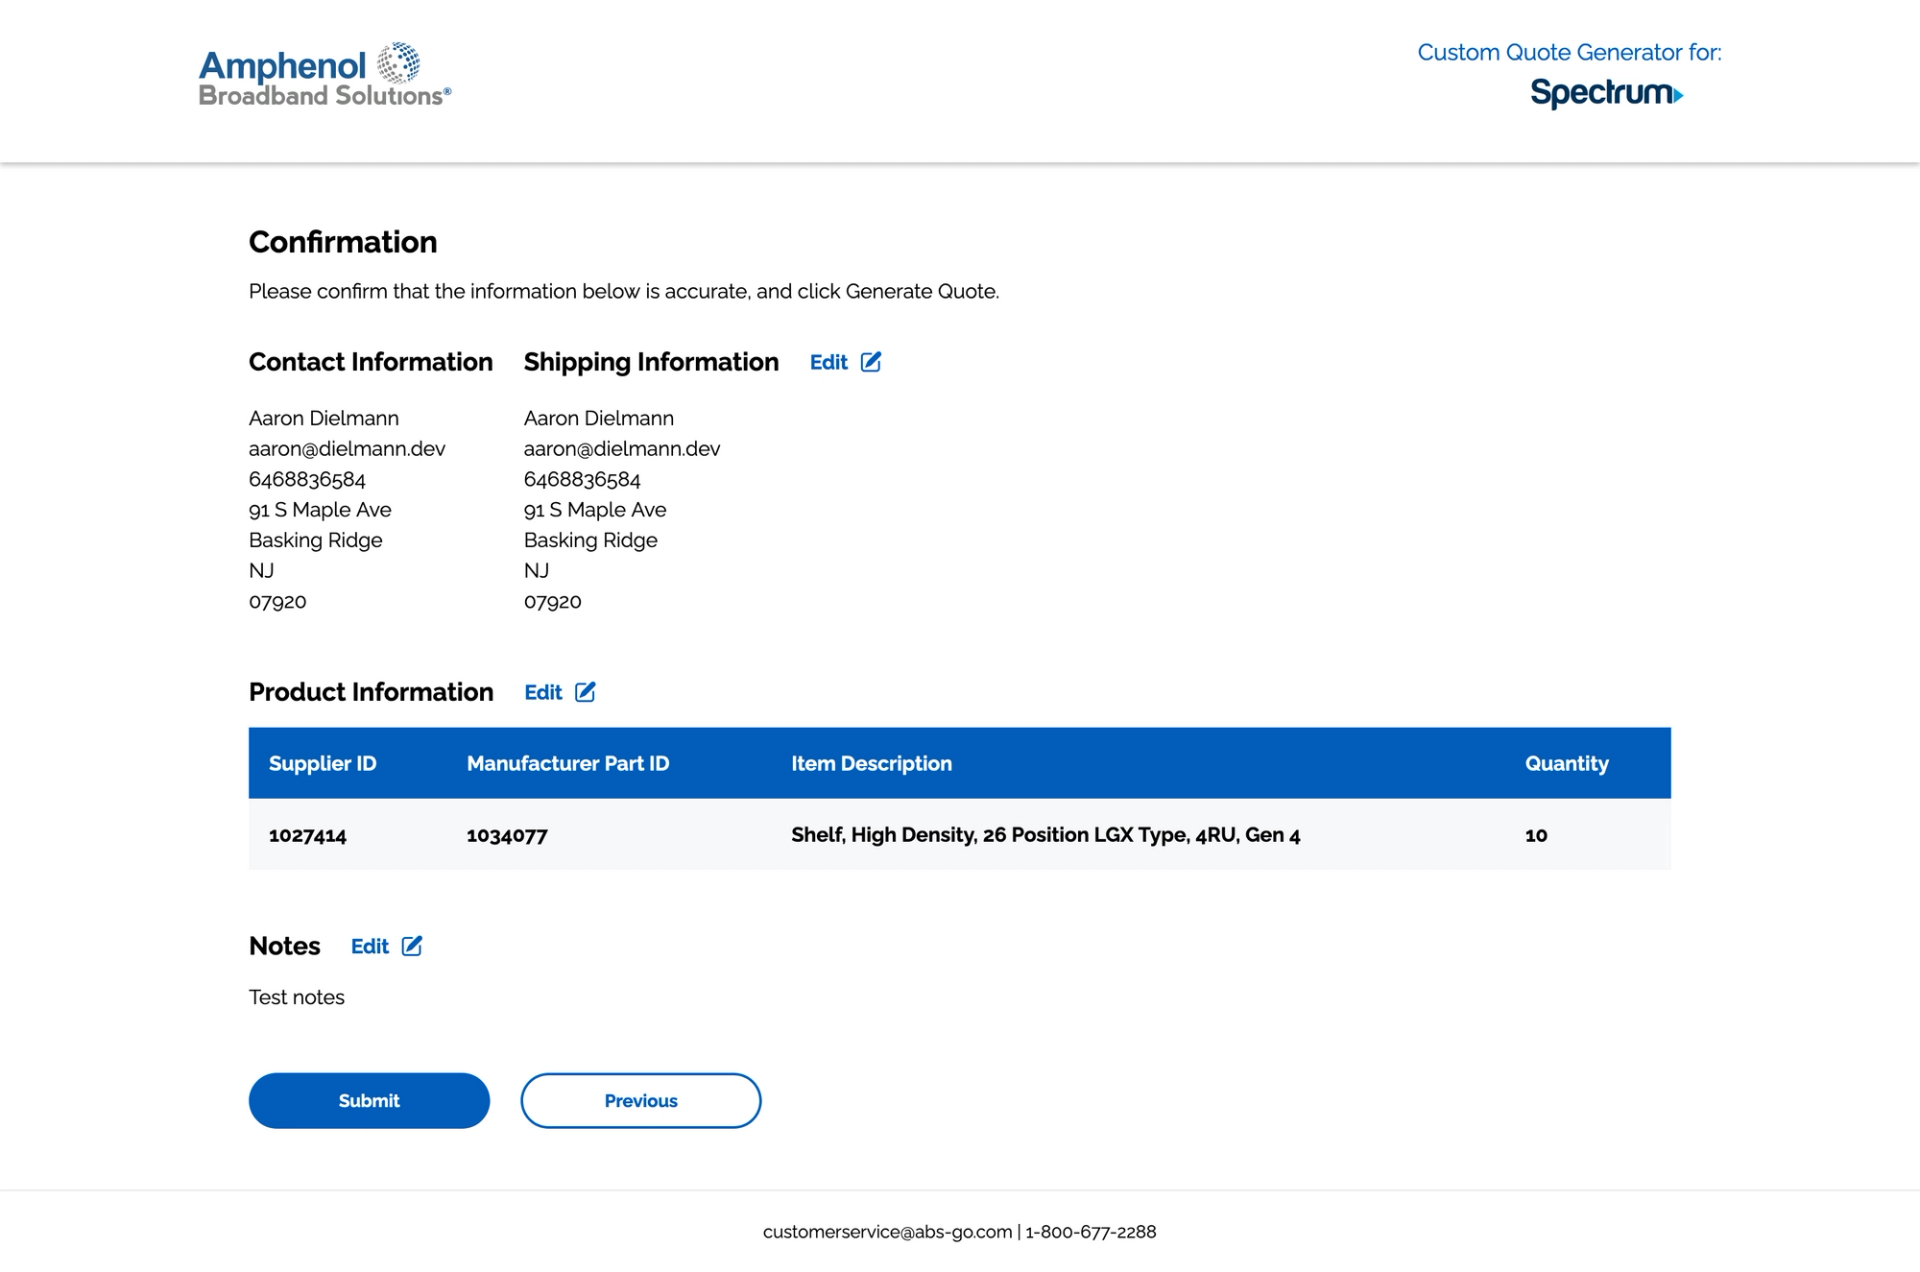Click Edit link for Shipping Information
The width and height of the screenshot is (1920, 1272).
(x=828, y=362)
